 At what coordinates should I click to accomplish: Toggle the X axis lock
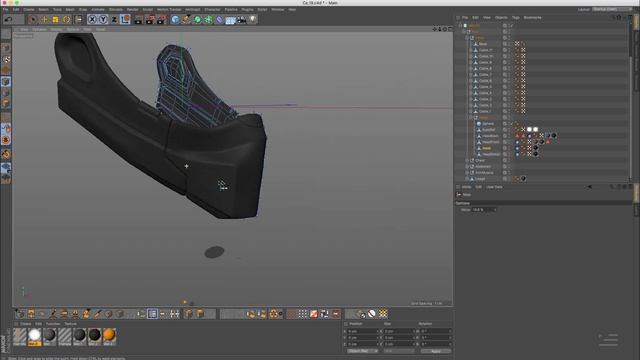92,19
